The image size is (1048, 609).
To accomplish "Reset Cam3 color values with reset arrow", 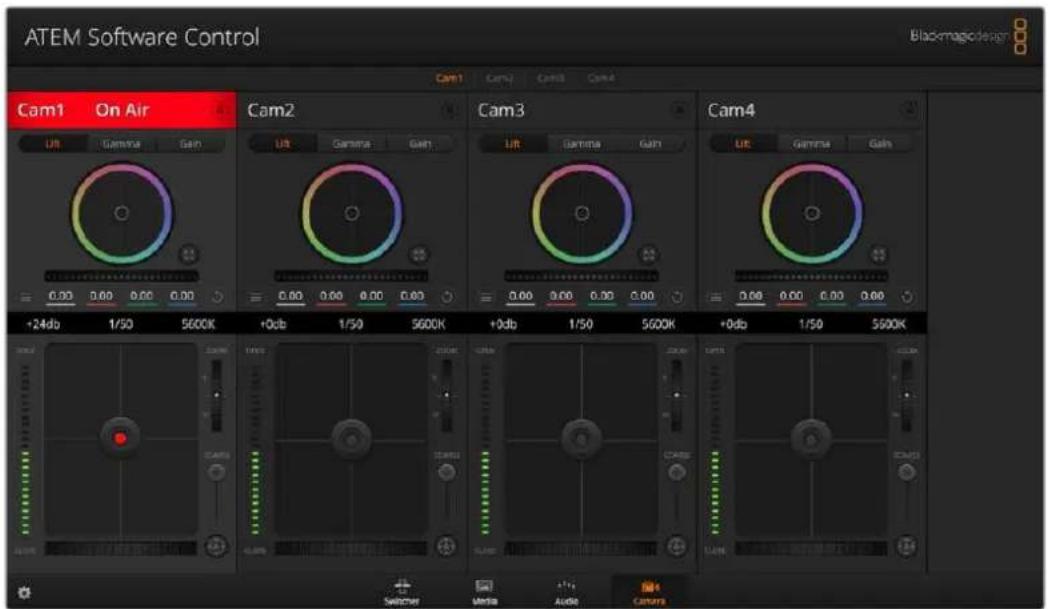I will [677, 297].
